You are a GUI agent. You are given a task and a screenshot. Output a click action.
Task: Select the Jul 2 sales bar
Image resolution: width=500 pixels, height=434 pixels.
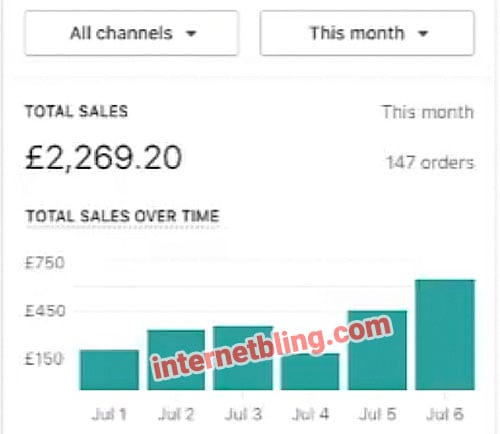[176, 360]
